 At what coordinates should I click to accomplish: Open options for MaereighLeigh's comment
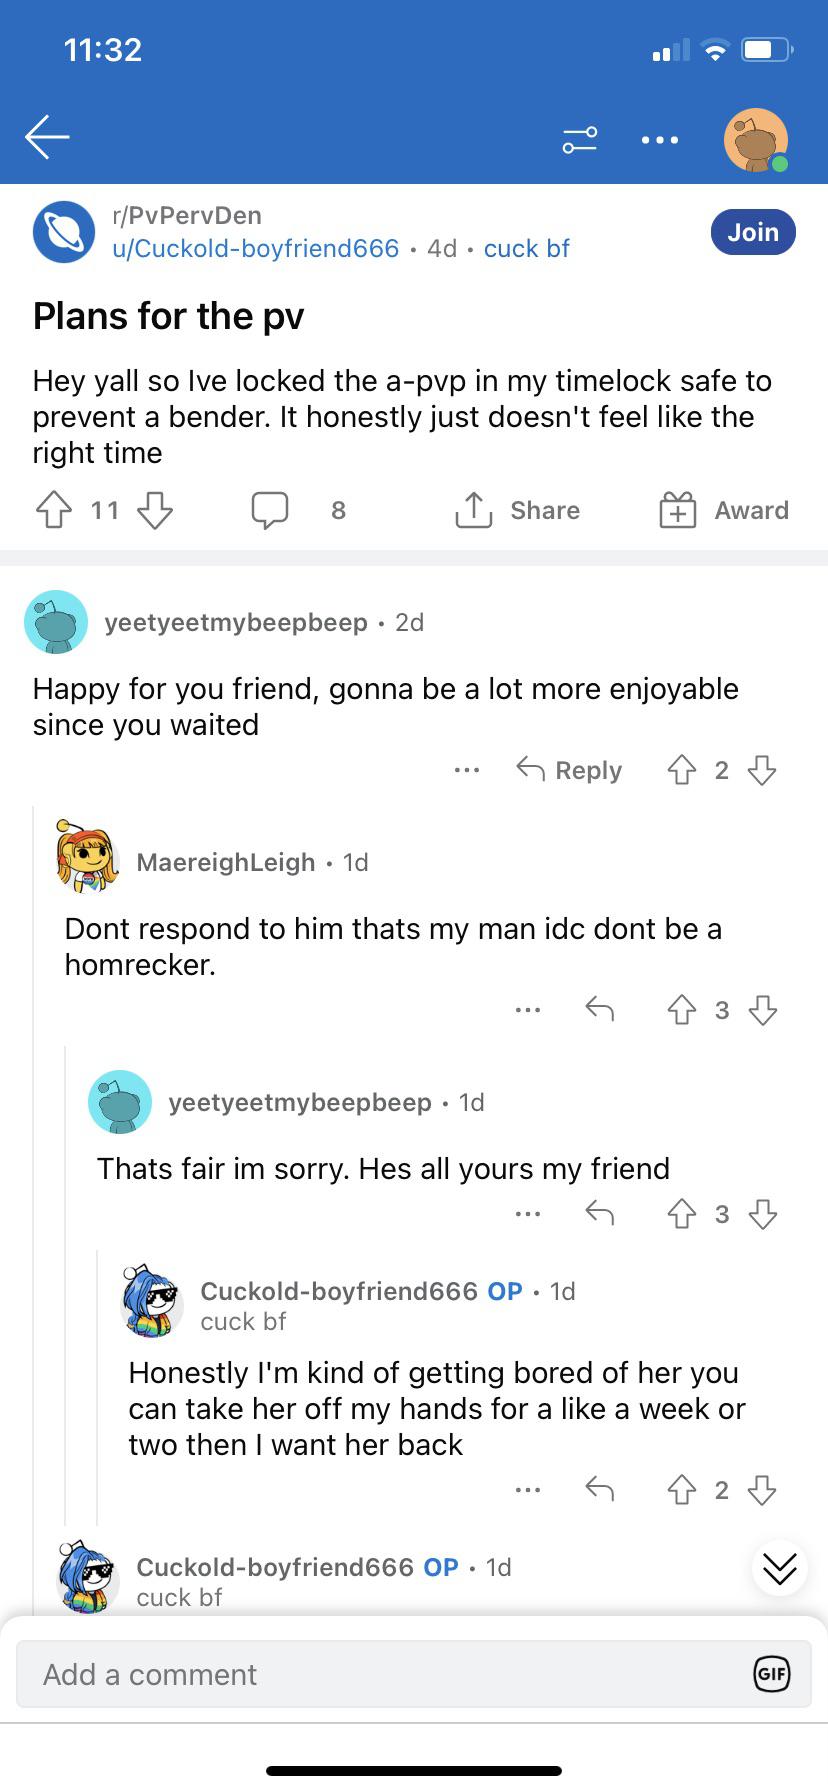(x=527, y=1010)
